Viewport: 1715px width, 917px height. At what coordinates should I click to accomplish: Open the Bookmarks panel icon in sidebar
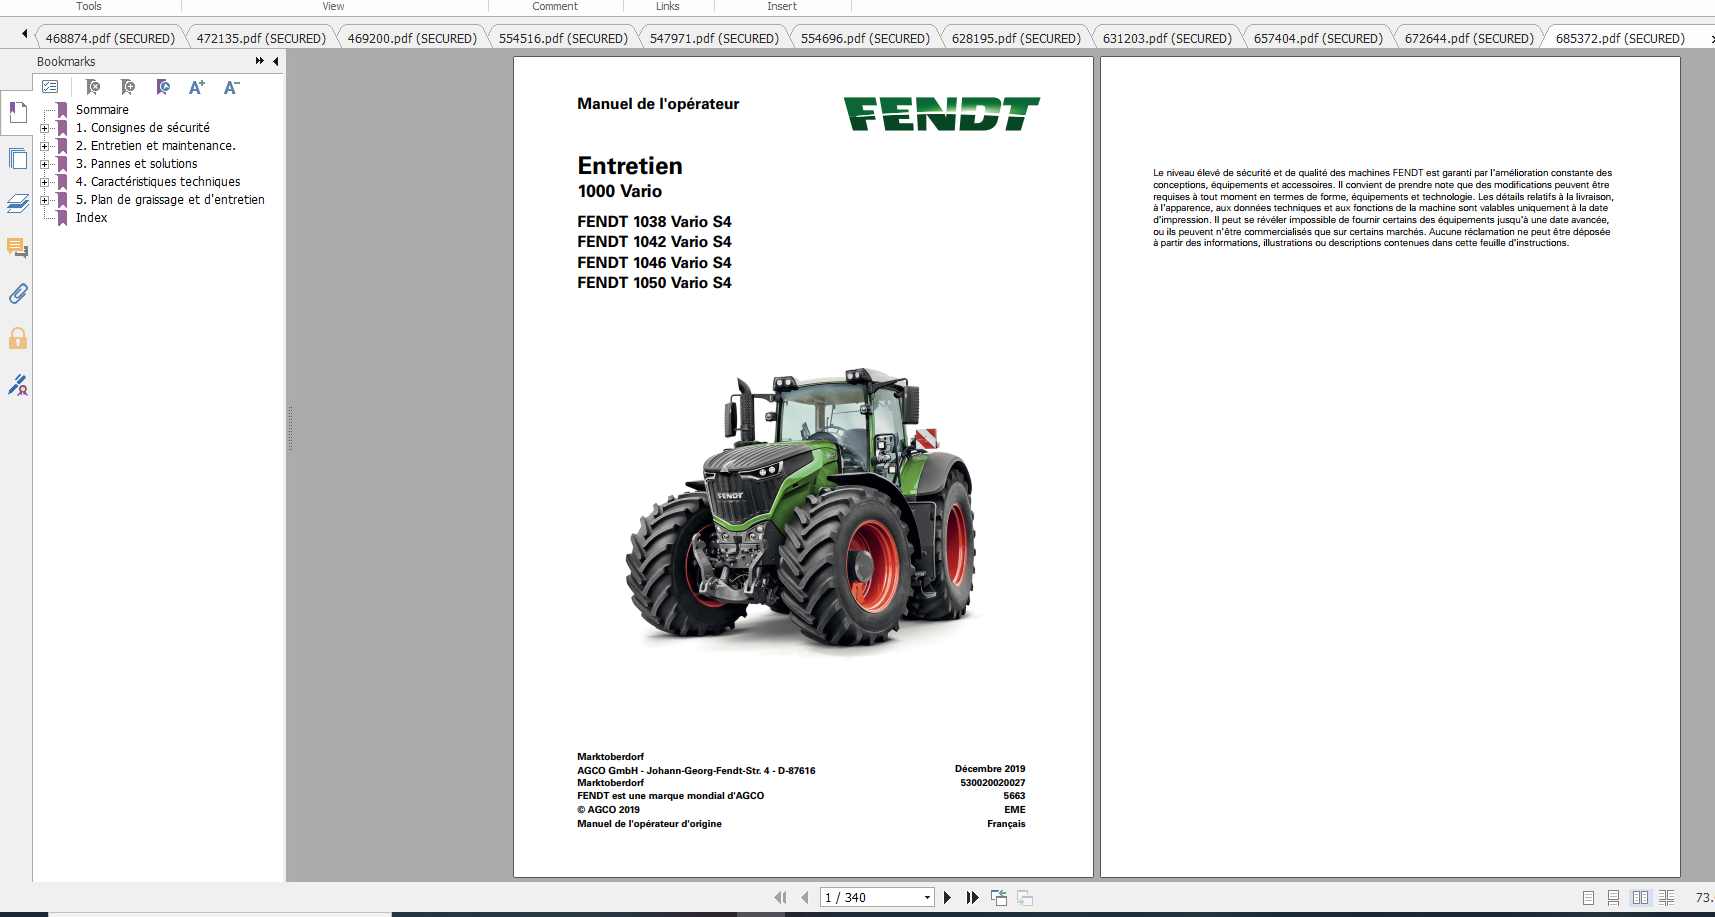(x=18, y=112)
